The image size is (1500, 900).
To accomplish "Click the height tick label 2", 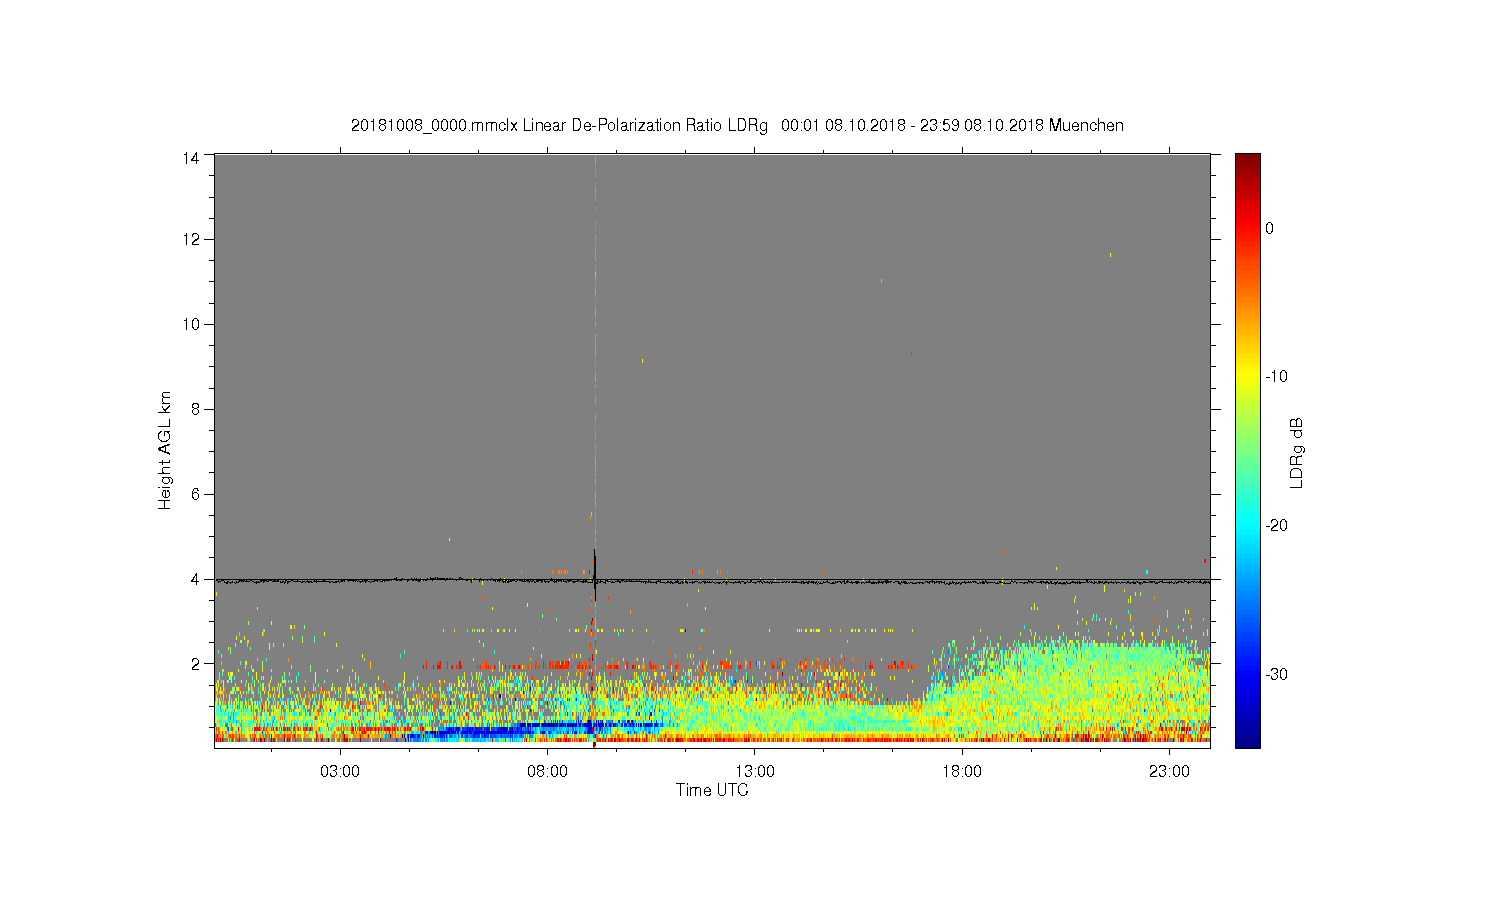I will point(195,663).
